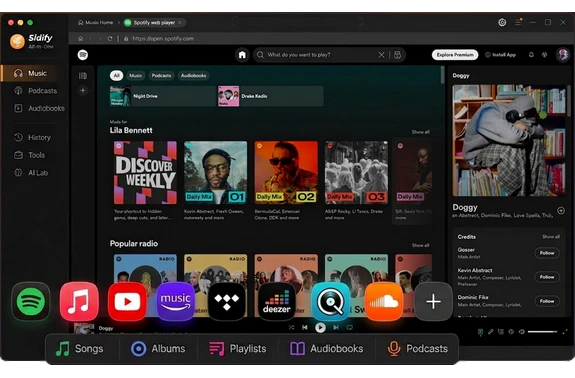This screenshot has height=378, width=575.
Task: Add another music service with plus tile
Action: coord(433,301)
